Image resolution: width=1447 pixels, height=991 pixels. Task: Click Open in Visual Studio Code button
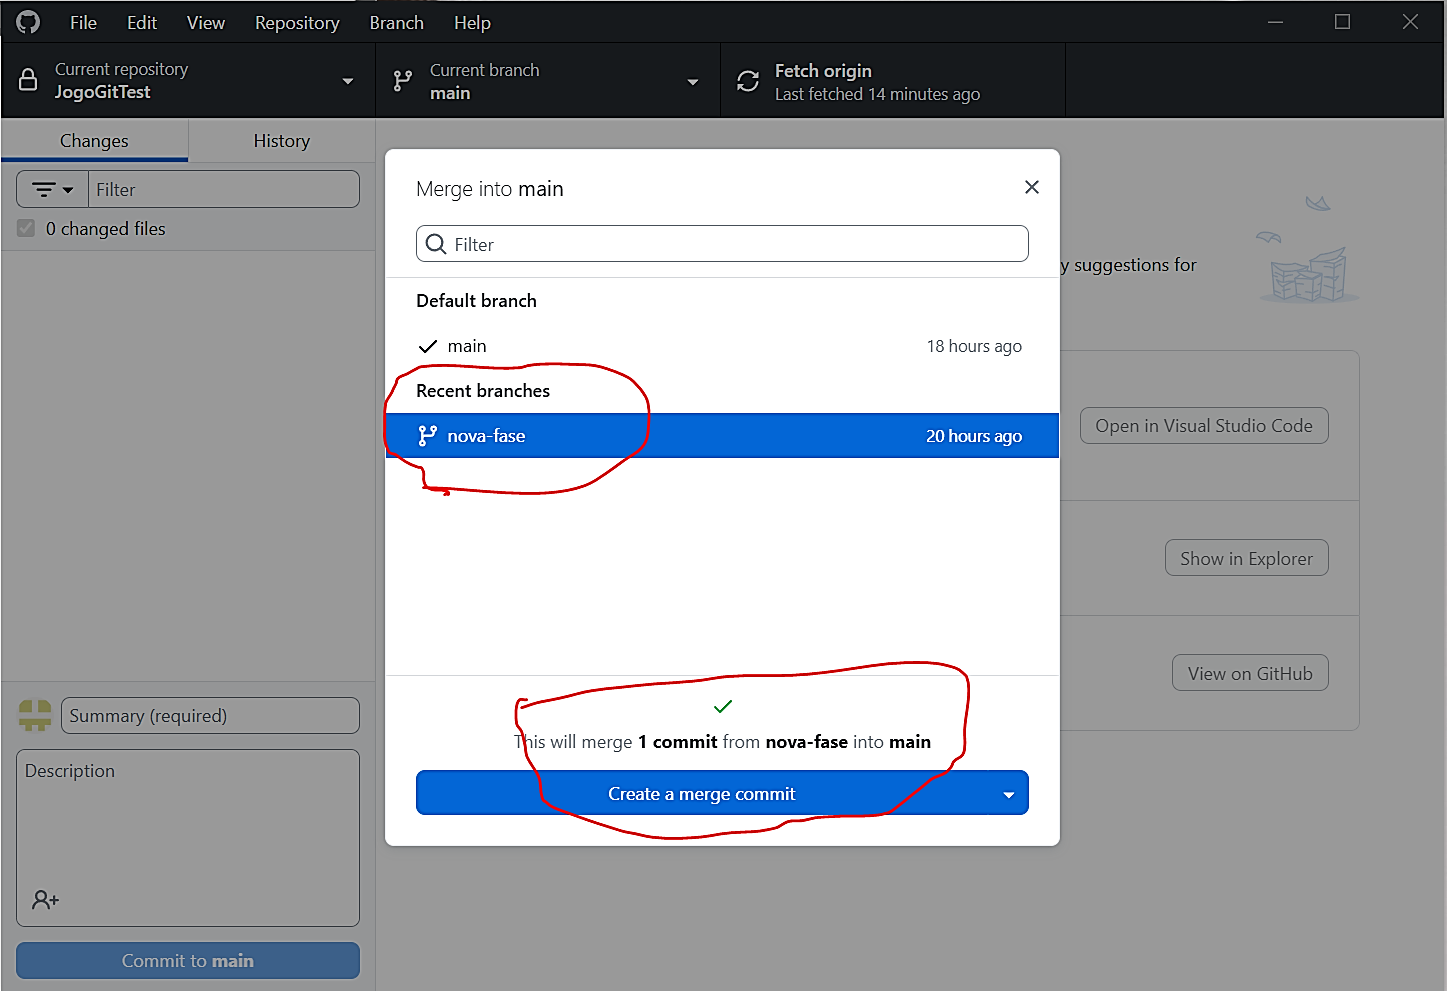point(1203,426)
